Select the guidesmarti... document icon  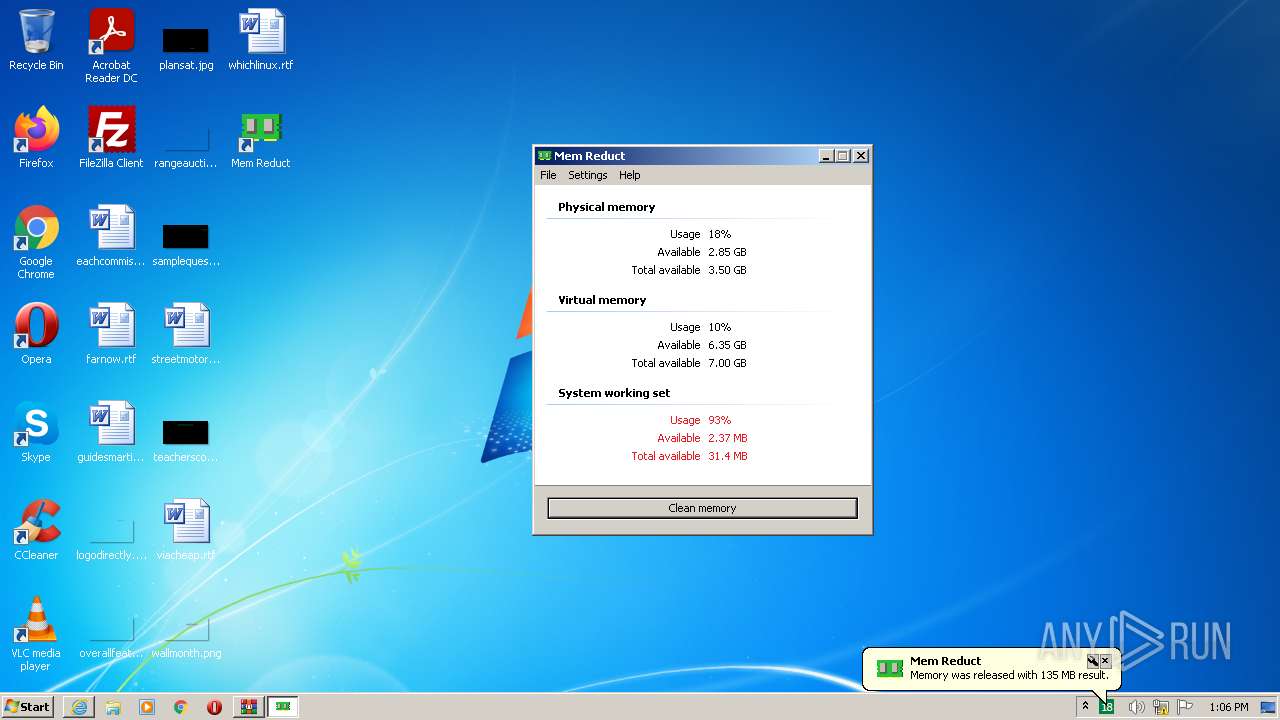111,432
